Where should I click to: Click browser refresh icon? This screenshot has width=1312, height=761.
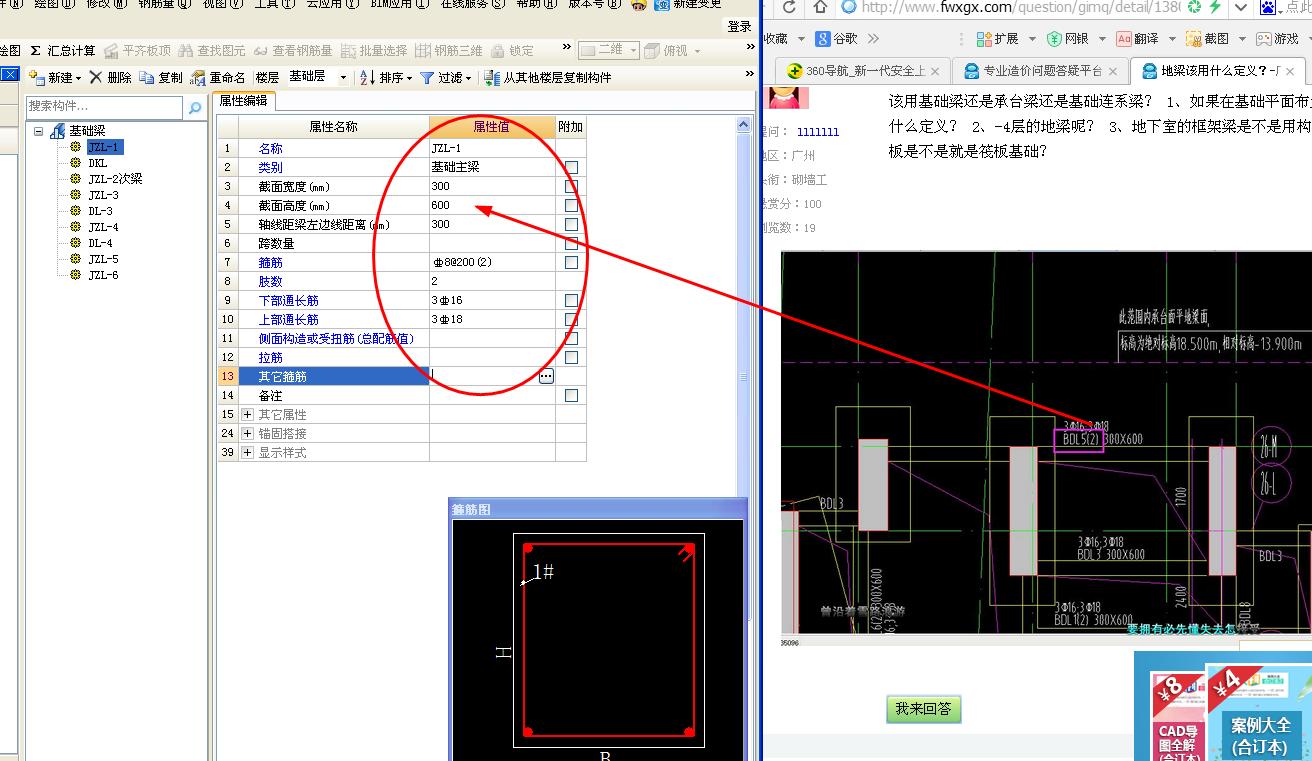coord(790,8)
